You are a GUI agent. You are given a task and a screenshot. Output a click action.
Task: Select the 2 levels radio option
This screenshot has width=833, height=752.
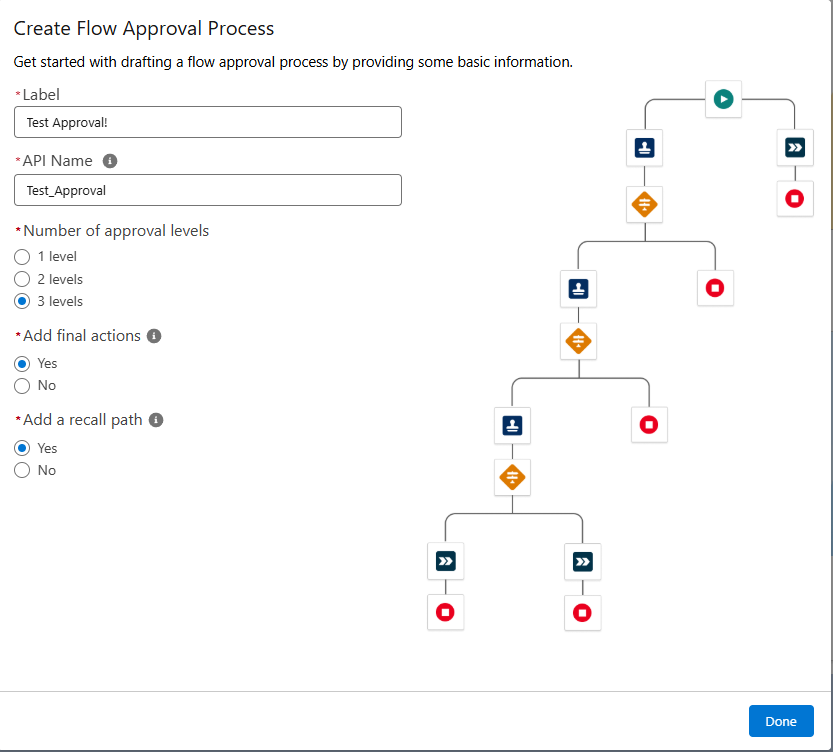22,279
